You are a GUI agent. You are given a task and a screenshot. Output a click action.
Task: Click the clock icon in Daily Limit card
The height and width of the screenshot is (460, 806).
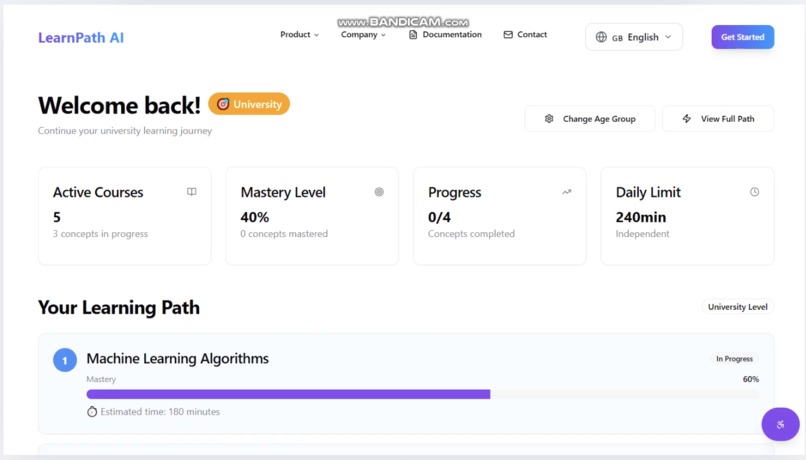[x=754, y=192]
